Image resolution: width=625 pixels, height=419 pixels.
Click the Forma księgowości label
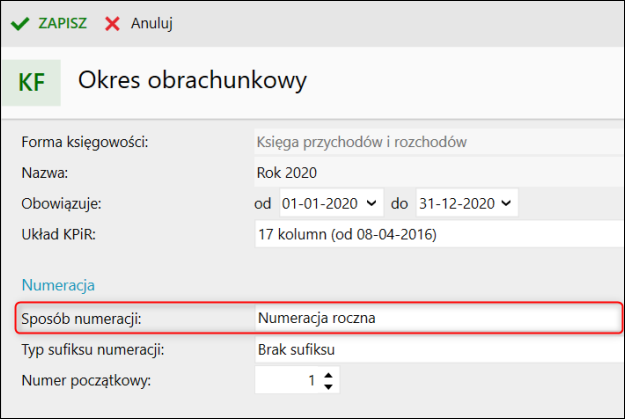(x=85, y=142)
